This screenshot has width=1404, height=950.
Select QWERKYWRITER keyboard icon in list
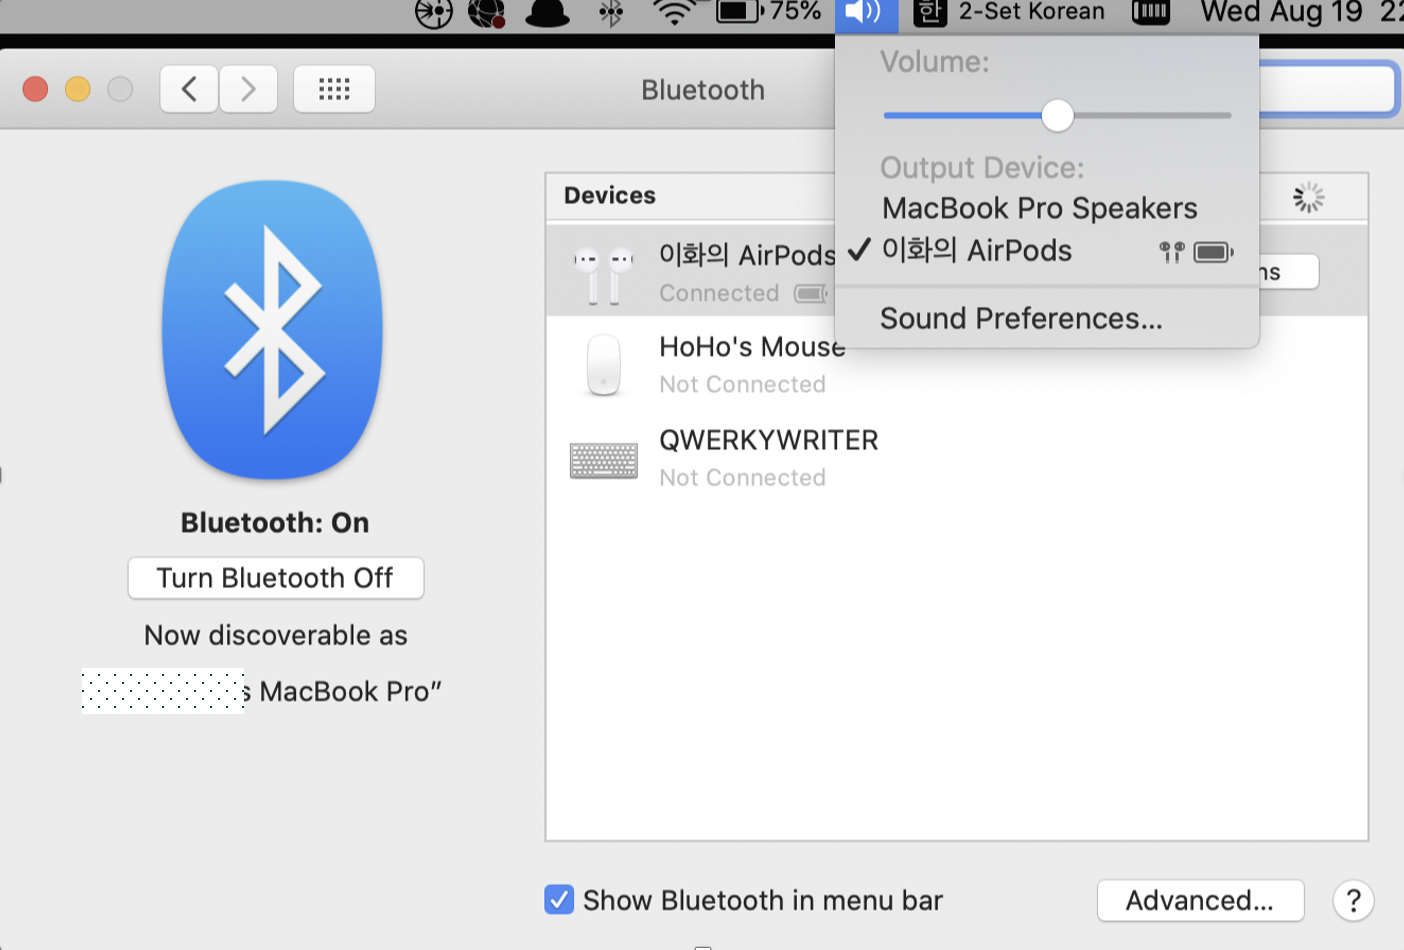coord(603,460)
